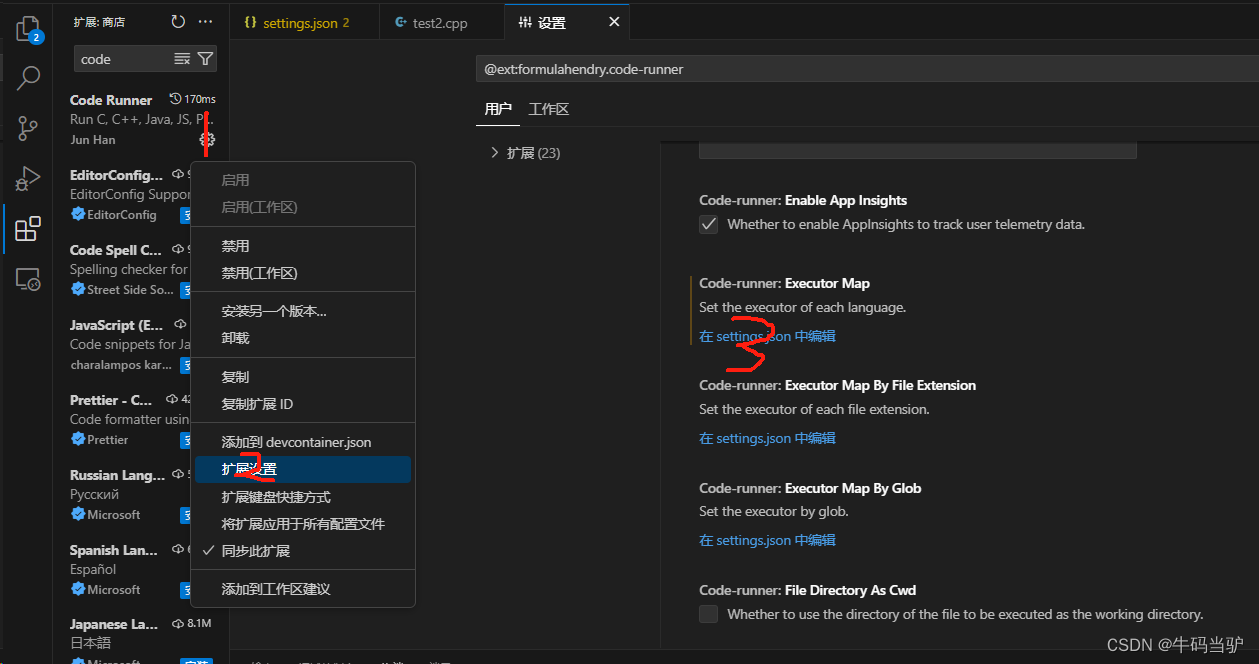Click the settings search input field
Screen dimensions: 1259x664
[x=860, y=69]
